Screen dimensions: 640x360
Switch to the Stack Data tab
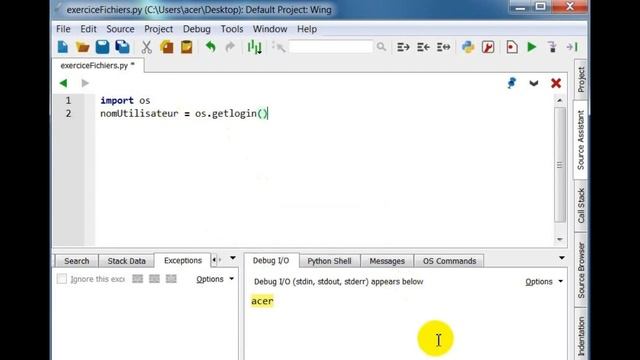pyautogui.click(x=127, y=261)
